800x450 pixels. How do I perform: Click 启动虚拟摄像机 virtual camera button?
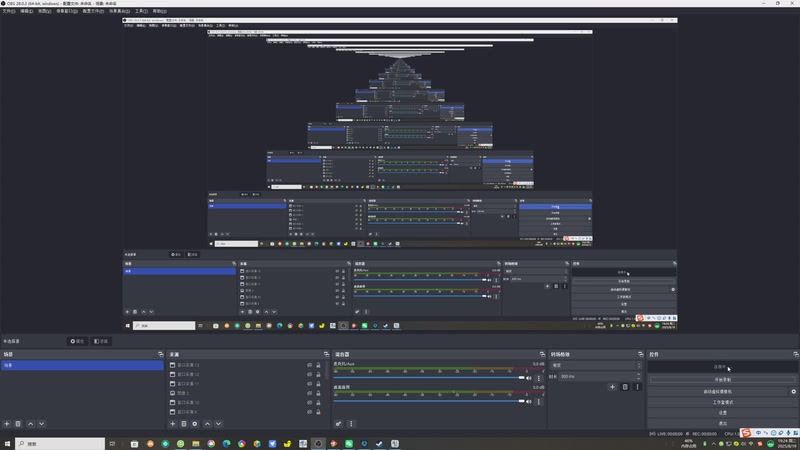[x=717, y=391]
